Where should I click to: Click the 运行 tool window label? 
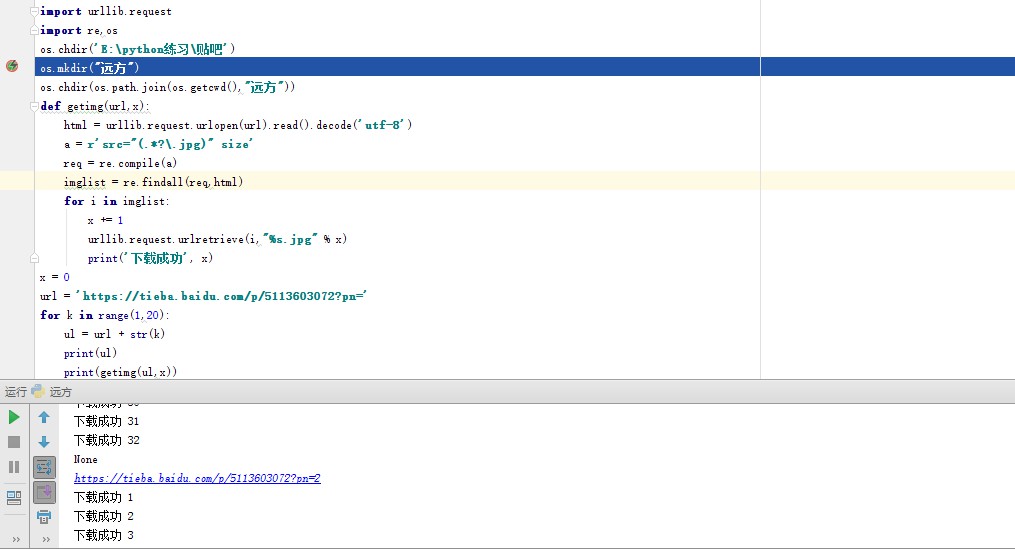[x=15, y=392]
